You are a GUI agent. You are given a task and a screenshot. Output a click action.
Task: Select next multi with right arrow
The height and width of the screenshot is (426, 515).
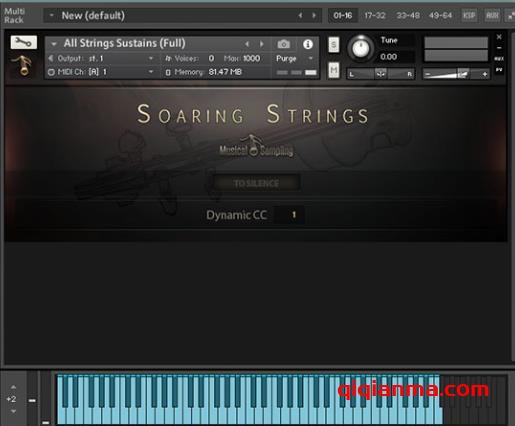click(x=314, y=15)
